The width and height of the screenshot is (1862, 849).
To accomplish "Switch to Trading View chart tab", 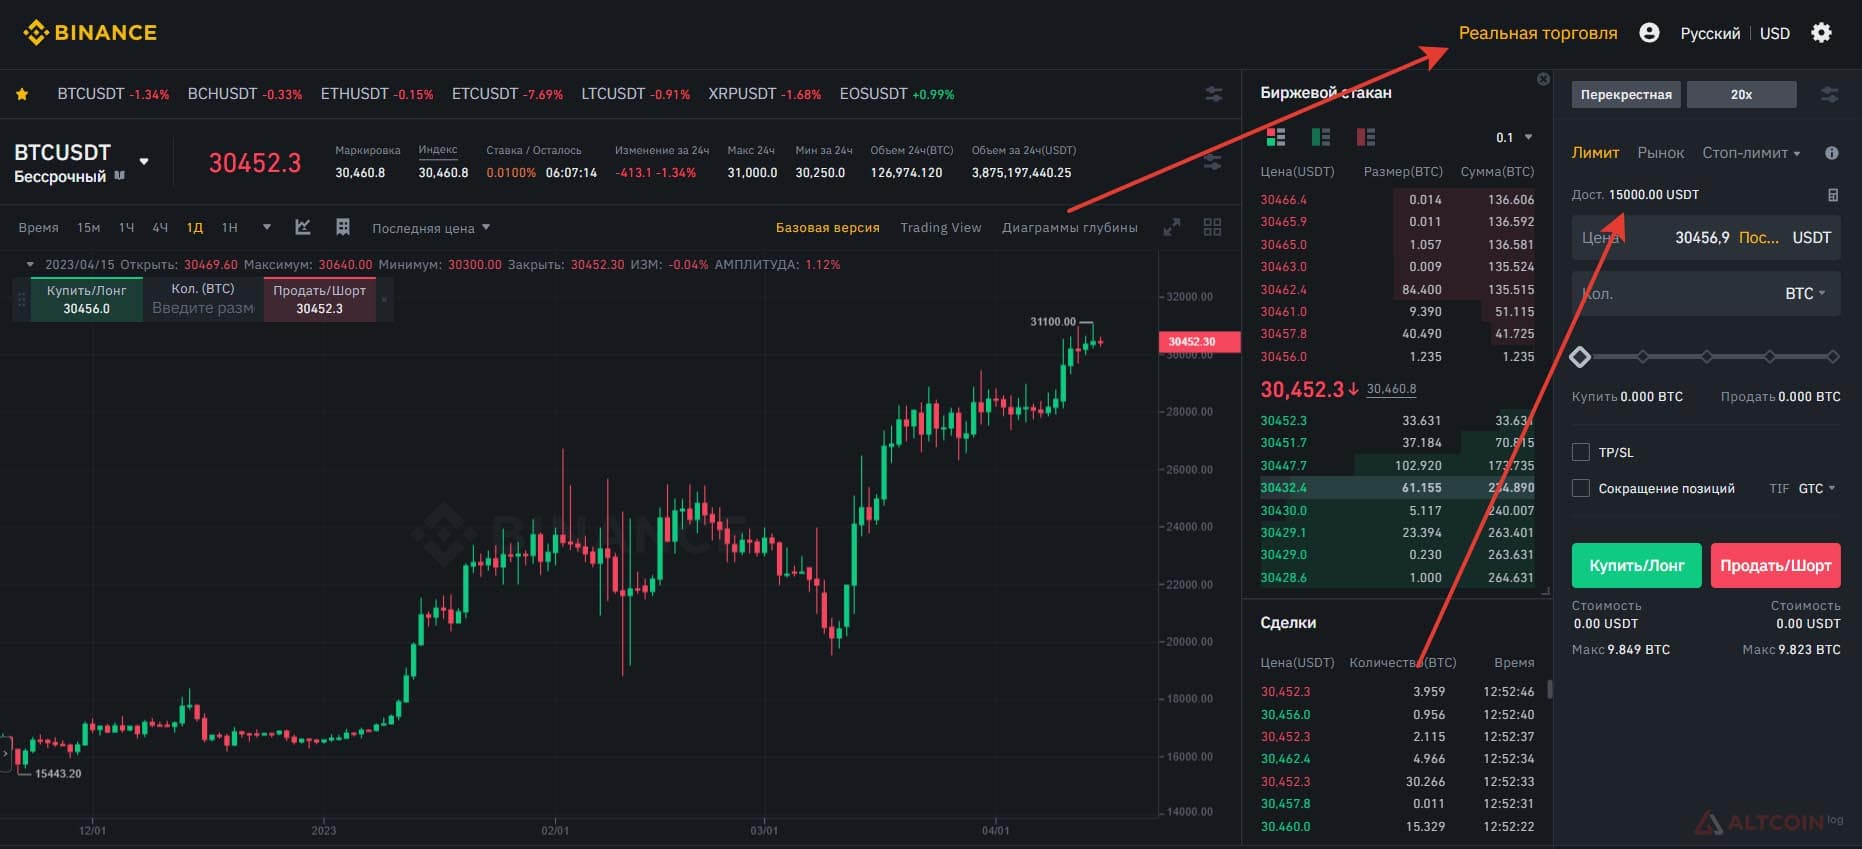I will 940,227.
